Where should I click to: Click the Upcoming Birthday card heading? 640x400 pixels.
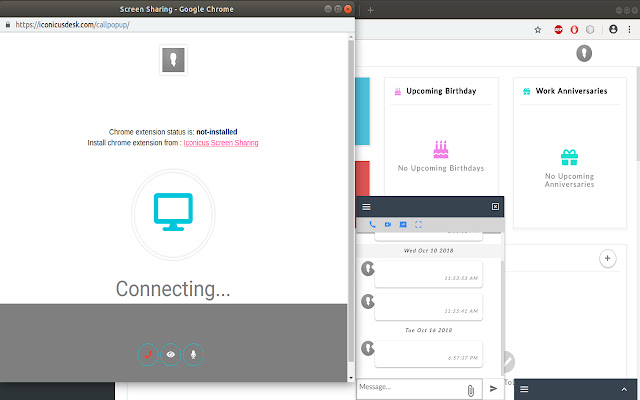441,91
